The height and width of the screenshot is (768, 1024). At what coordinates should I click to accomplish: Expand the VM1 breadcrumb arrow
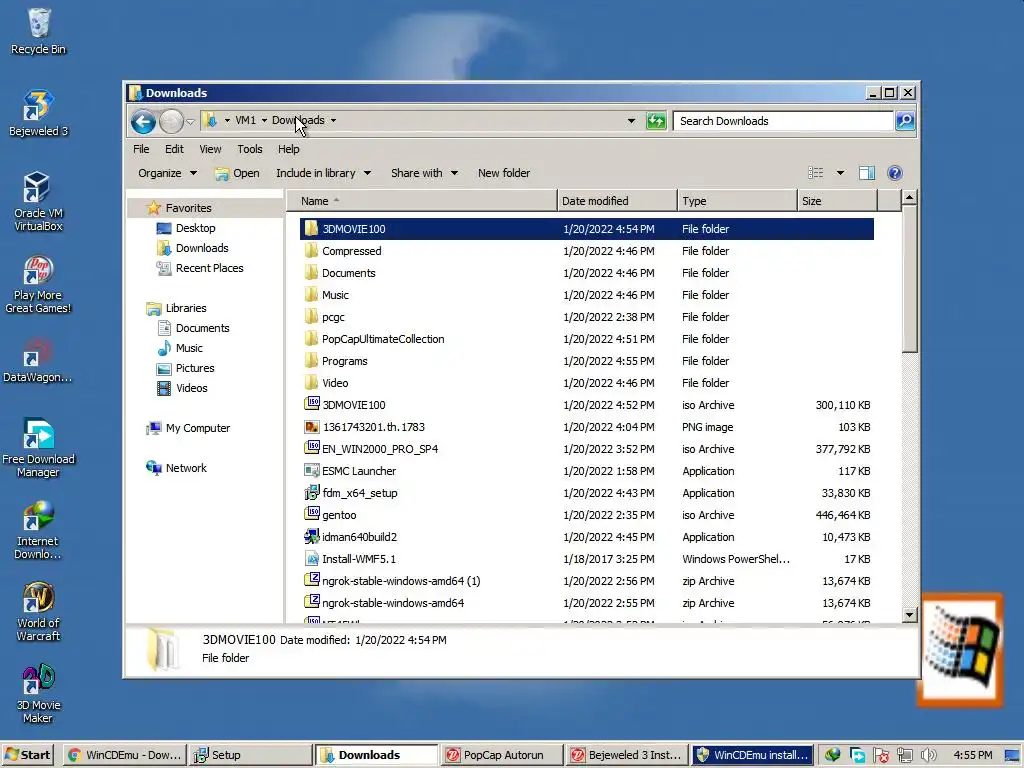click(264, 121)
